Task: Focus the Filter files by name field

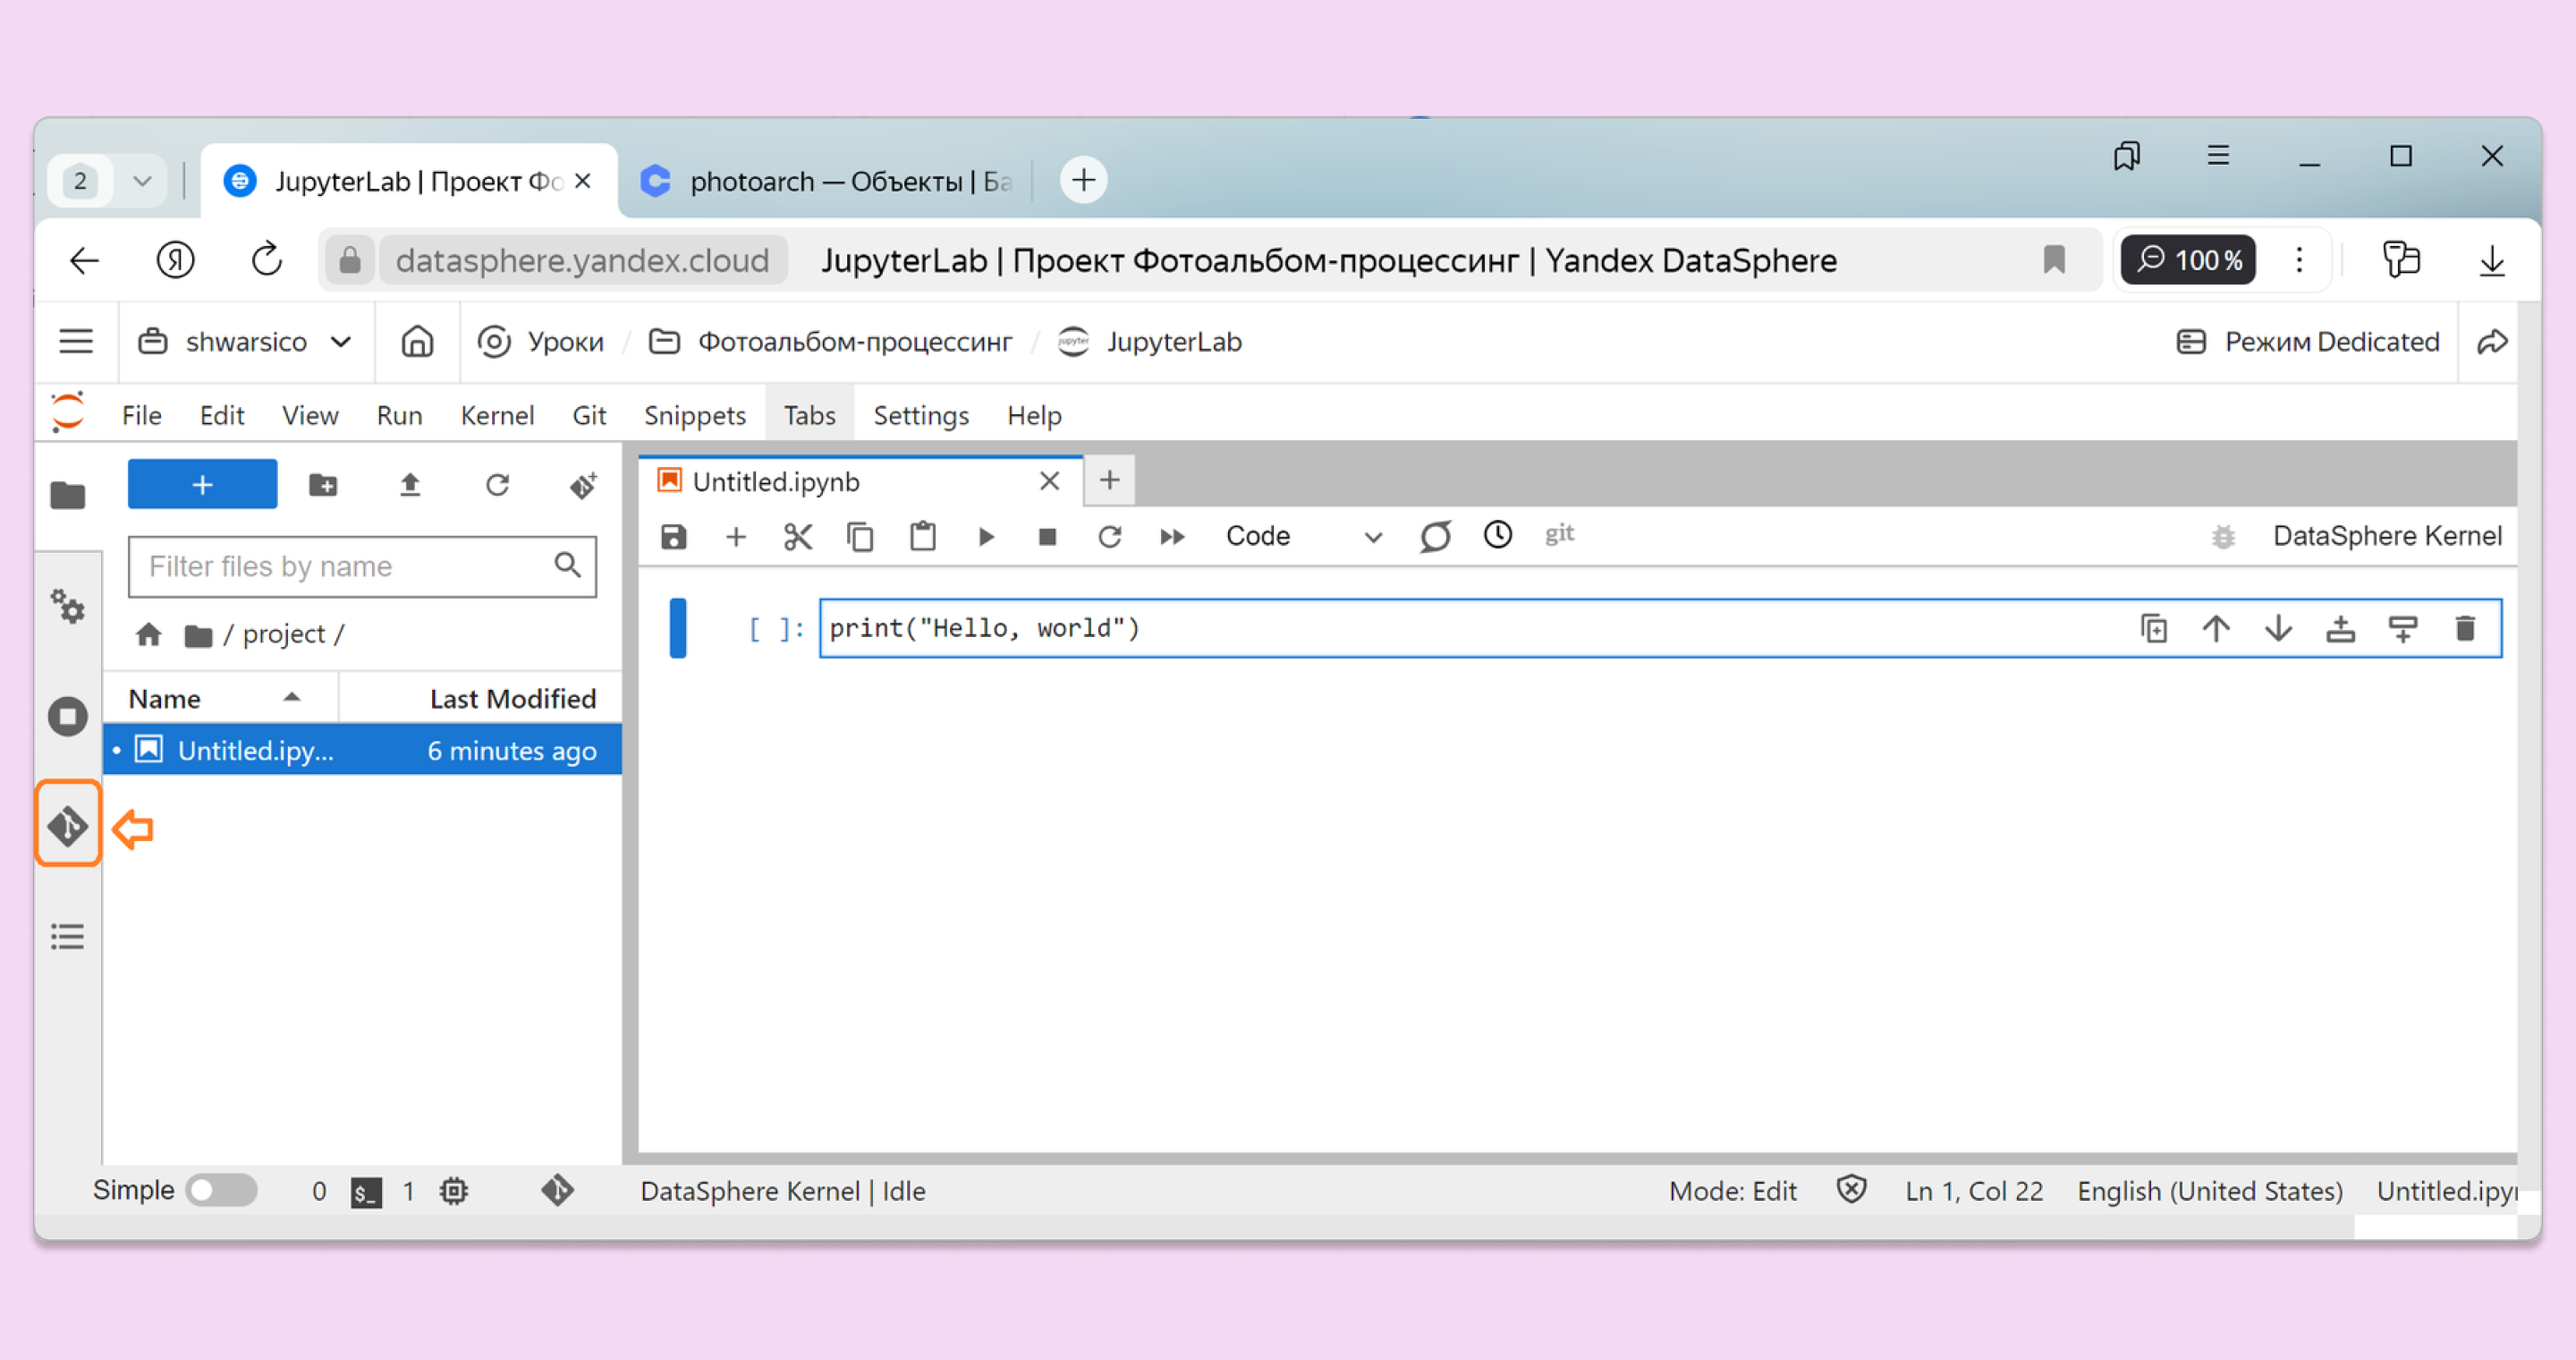Action: point(362,566)
